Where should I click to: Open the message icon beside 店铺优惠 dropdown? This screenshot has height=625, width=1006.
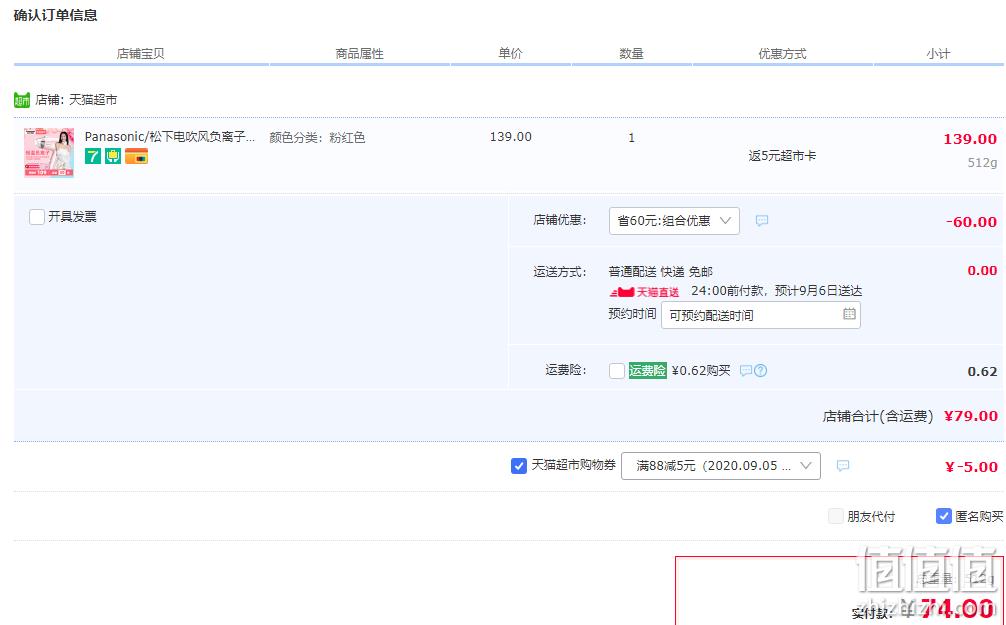[762, 221]
